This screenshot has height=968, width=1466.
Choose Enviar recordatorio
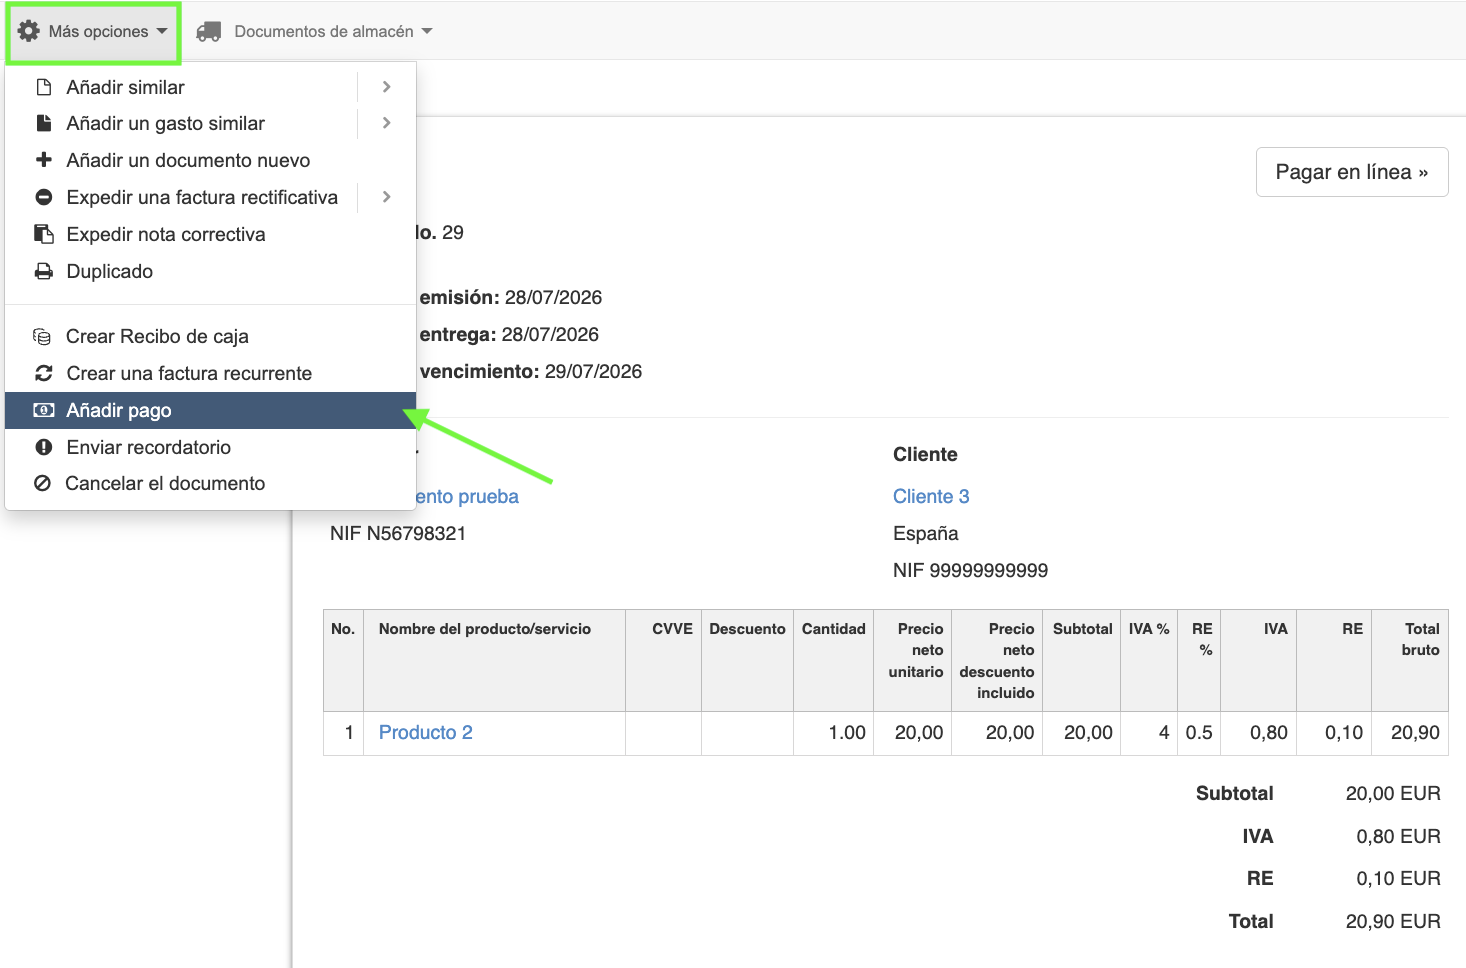[x=210, y=447]
